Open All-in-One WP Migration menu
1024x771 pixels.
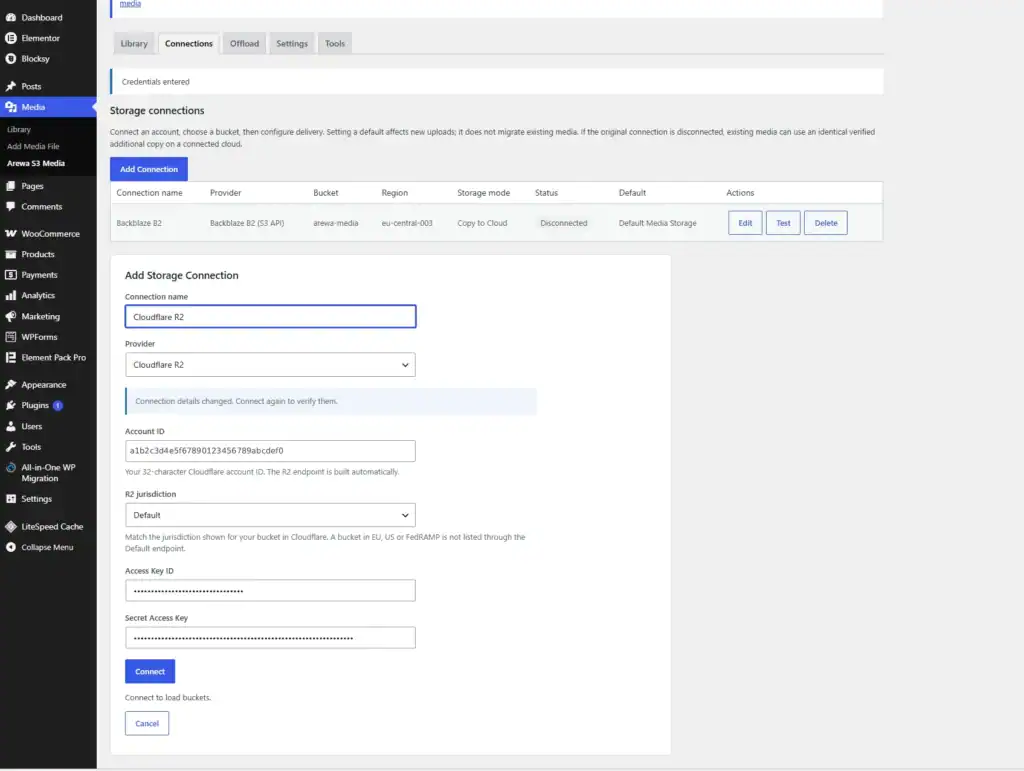[x=48, y=473]
